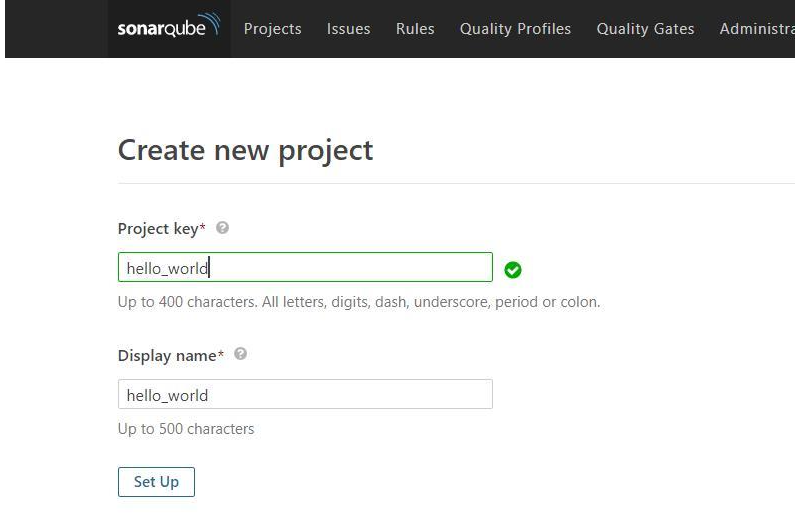The height and width of the screenshot is (526, 795).
Task: Open the Administration menu
Action: click(x=757, y=29)
